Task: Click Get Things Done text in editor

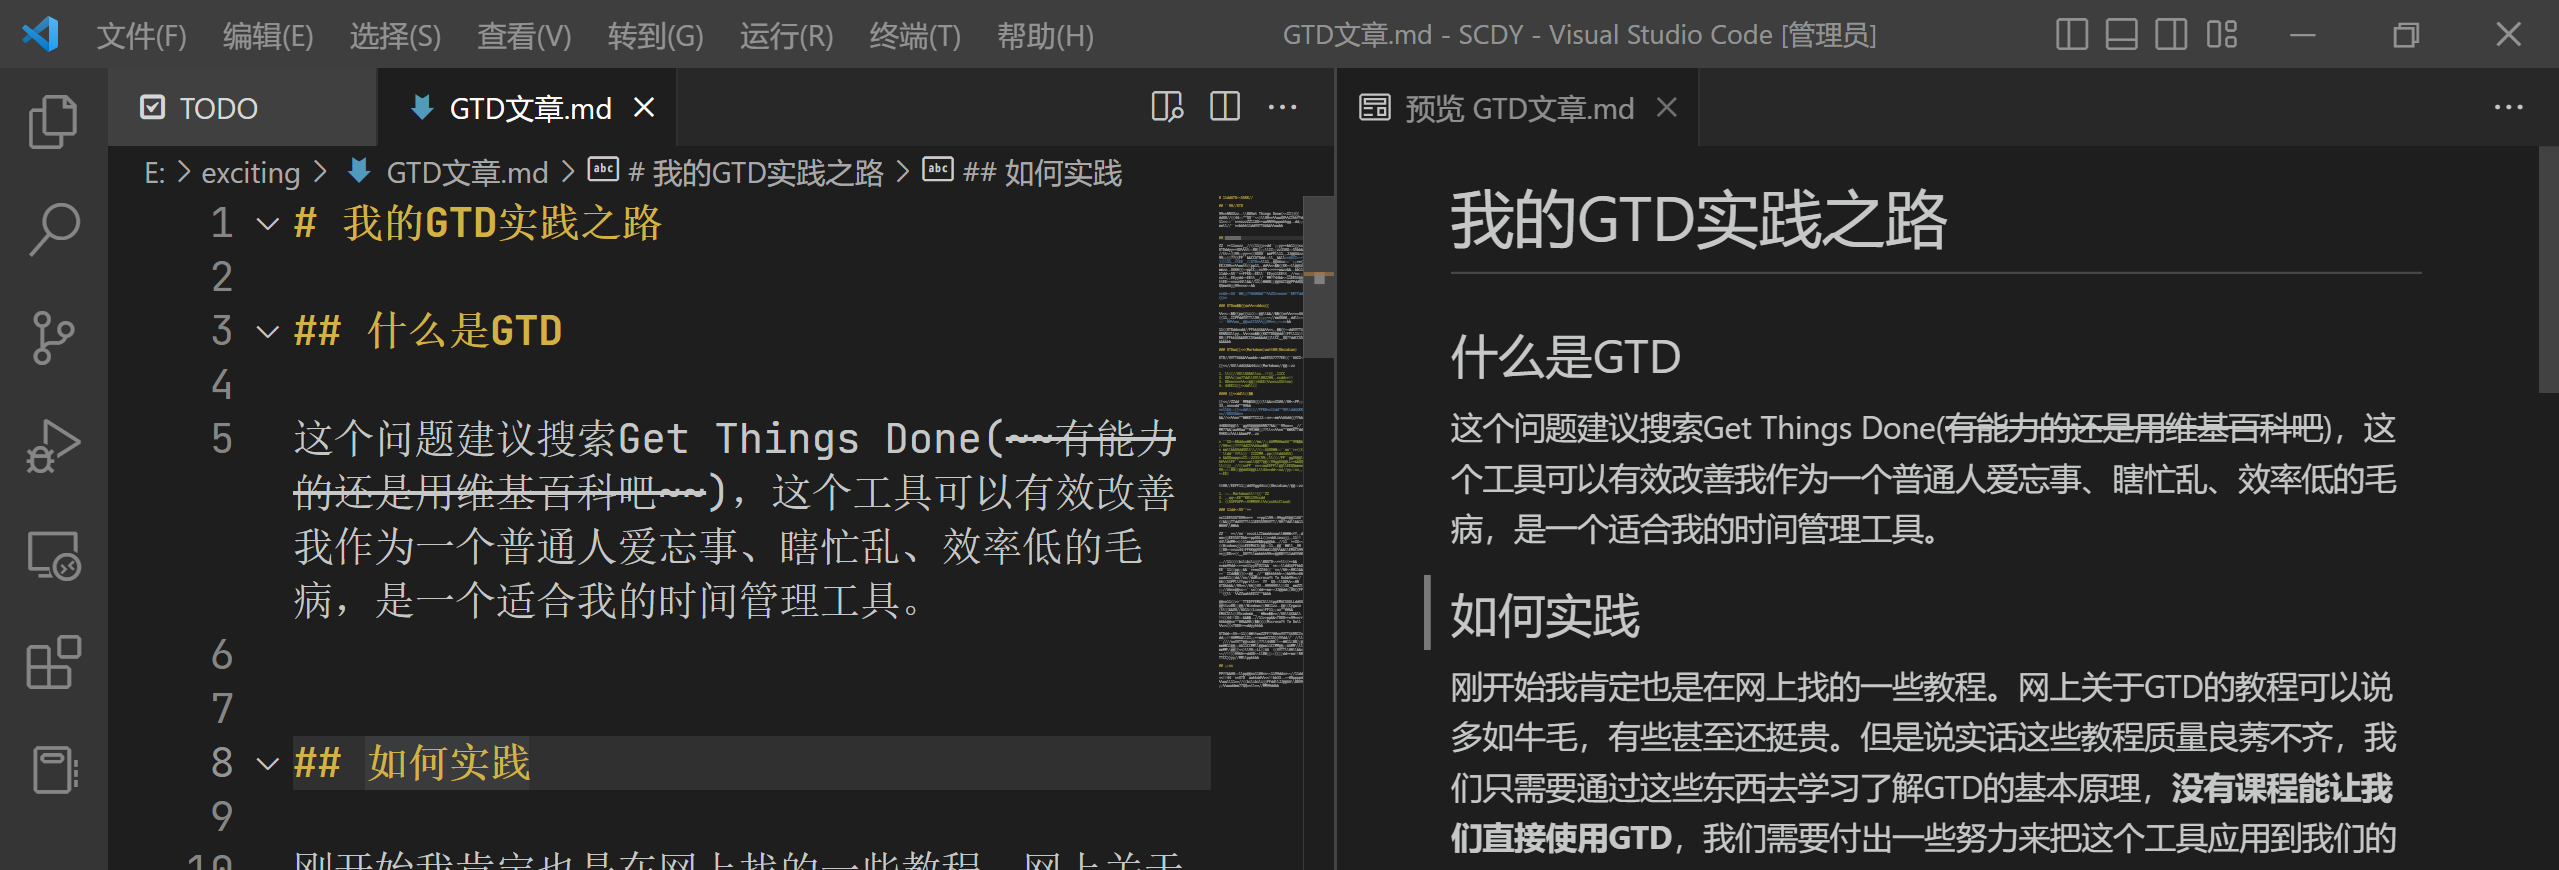Action: (799, 439)
